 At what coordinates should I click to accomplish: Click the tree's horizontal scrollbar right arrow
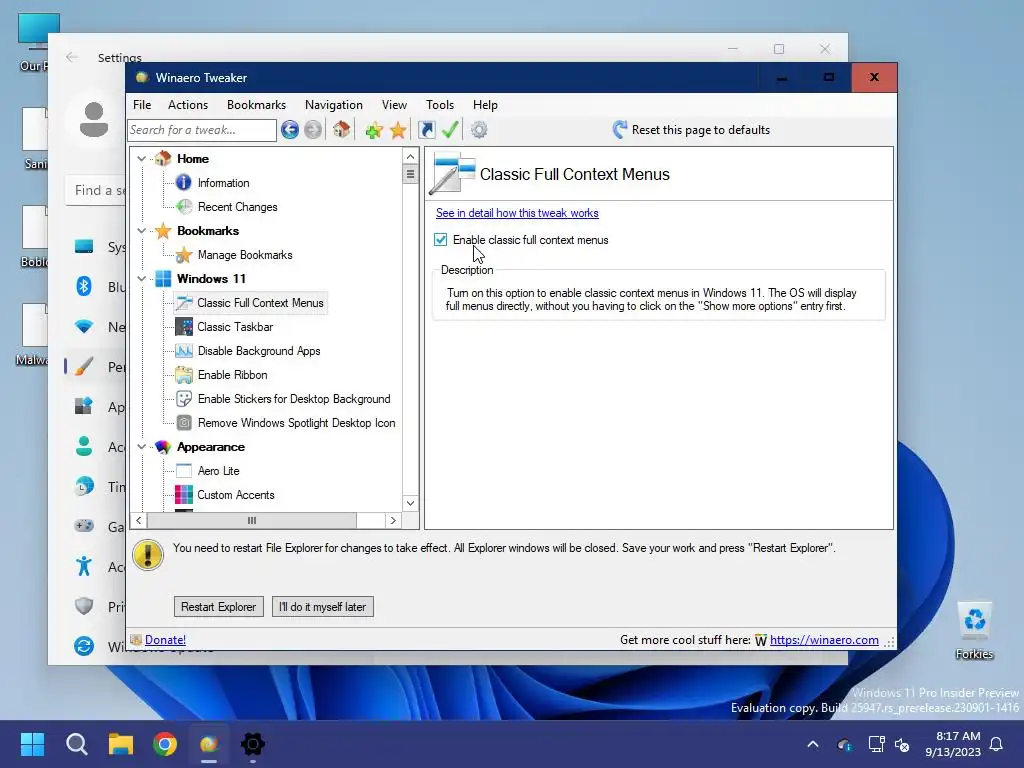point(393,520)
